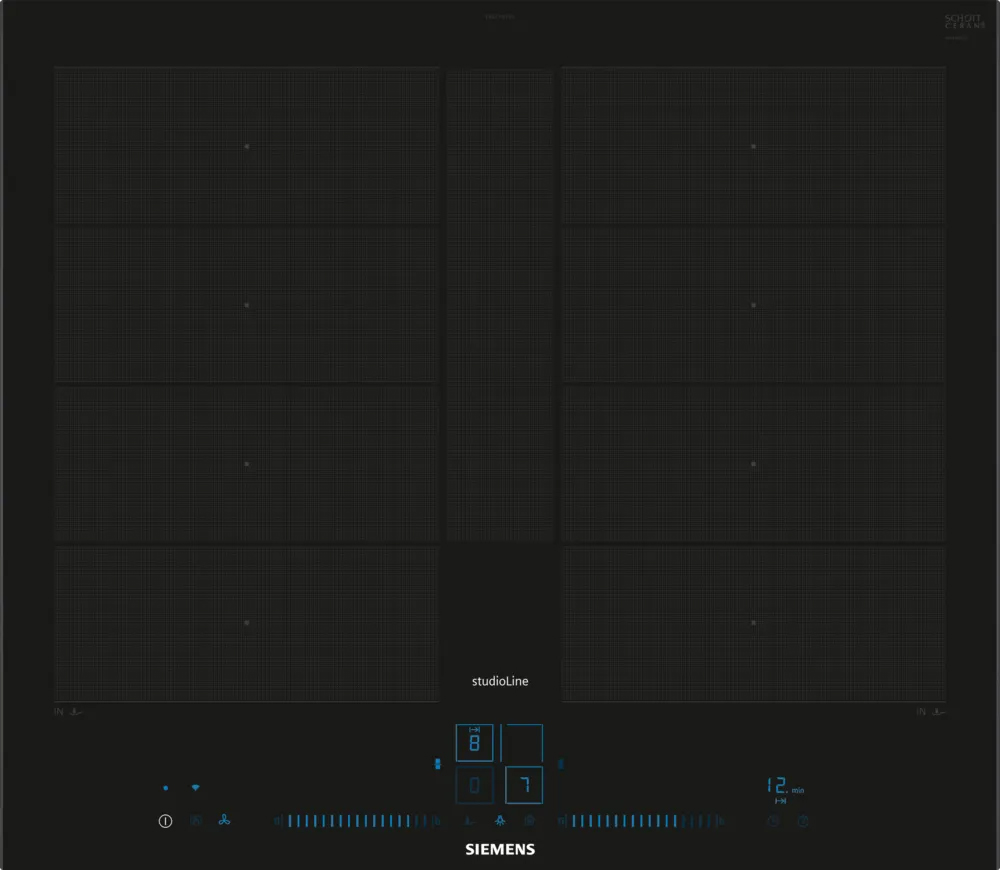Screen dimensions: 1000x870
Task: Tap the blue fan ventilation icon
Action: coord(224,821)
